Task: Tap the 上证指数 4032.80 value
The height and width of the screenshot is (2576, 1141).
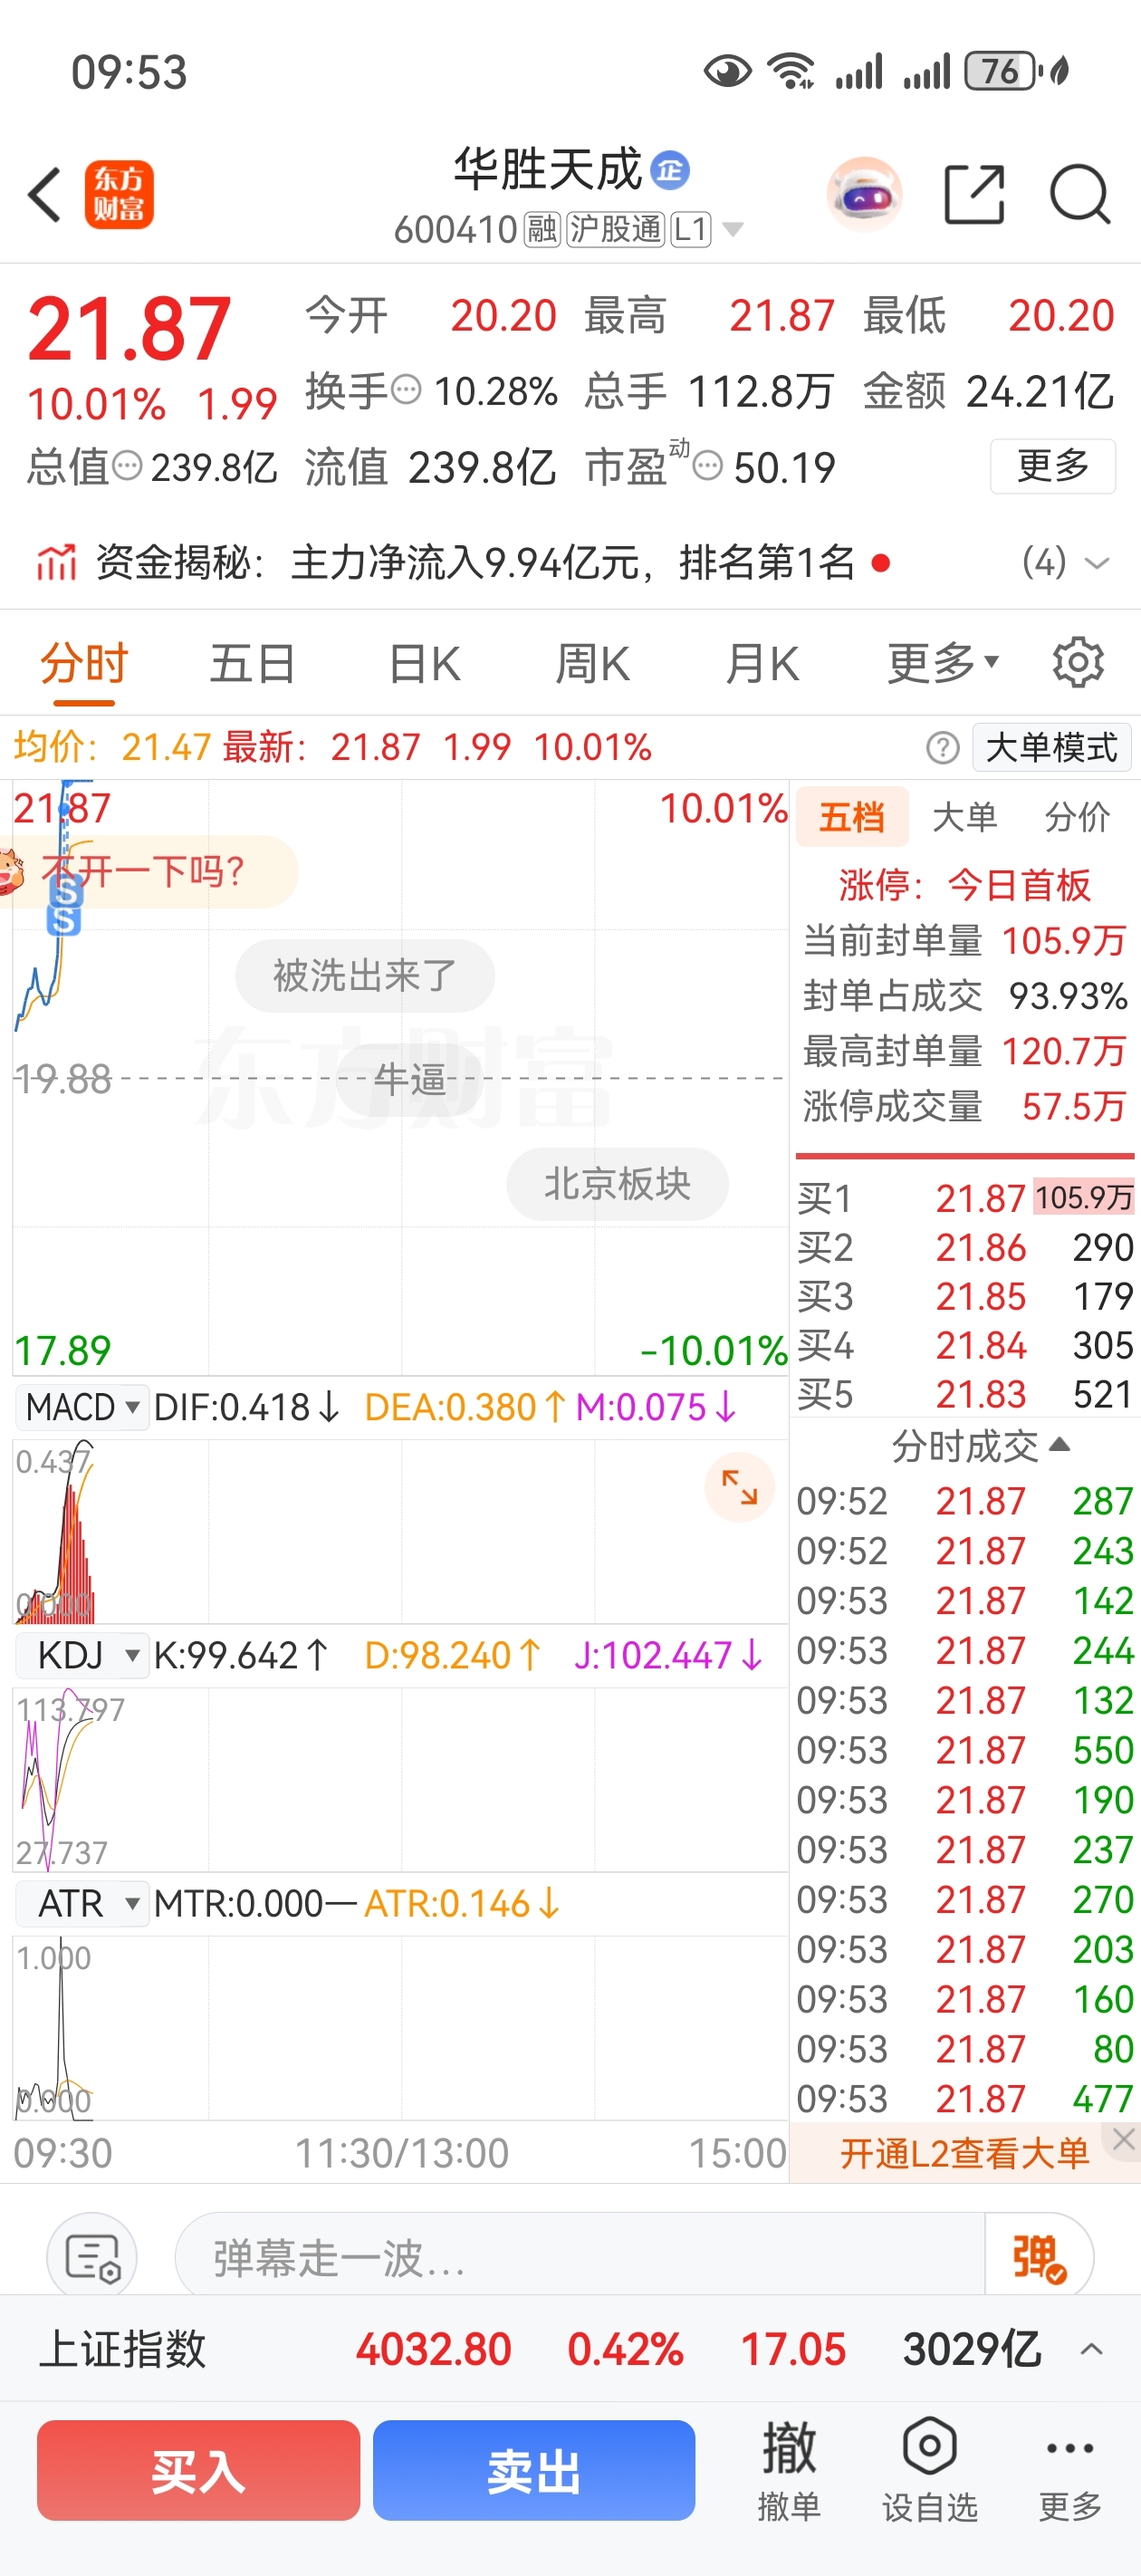Action: pos(434,2349)
